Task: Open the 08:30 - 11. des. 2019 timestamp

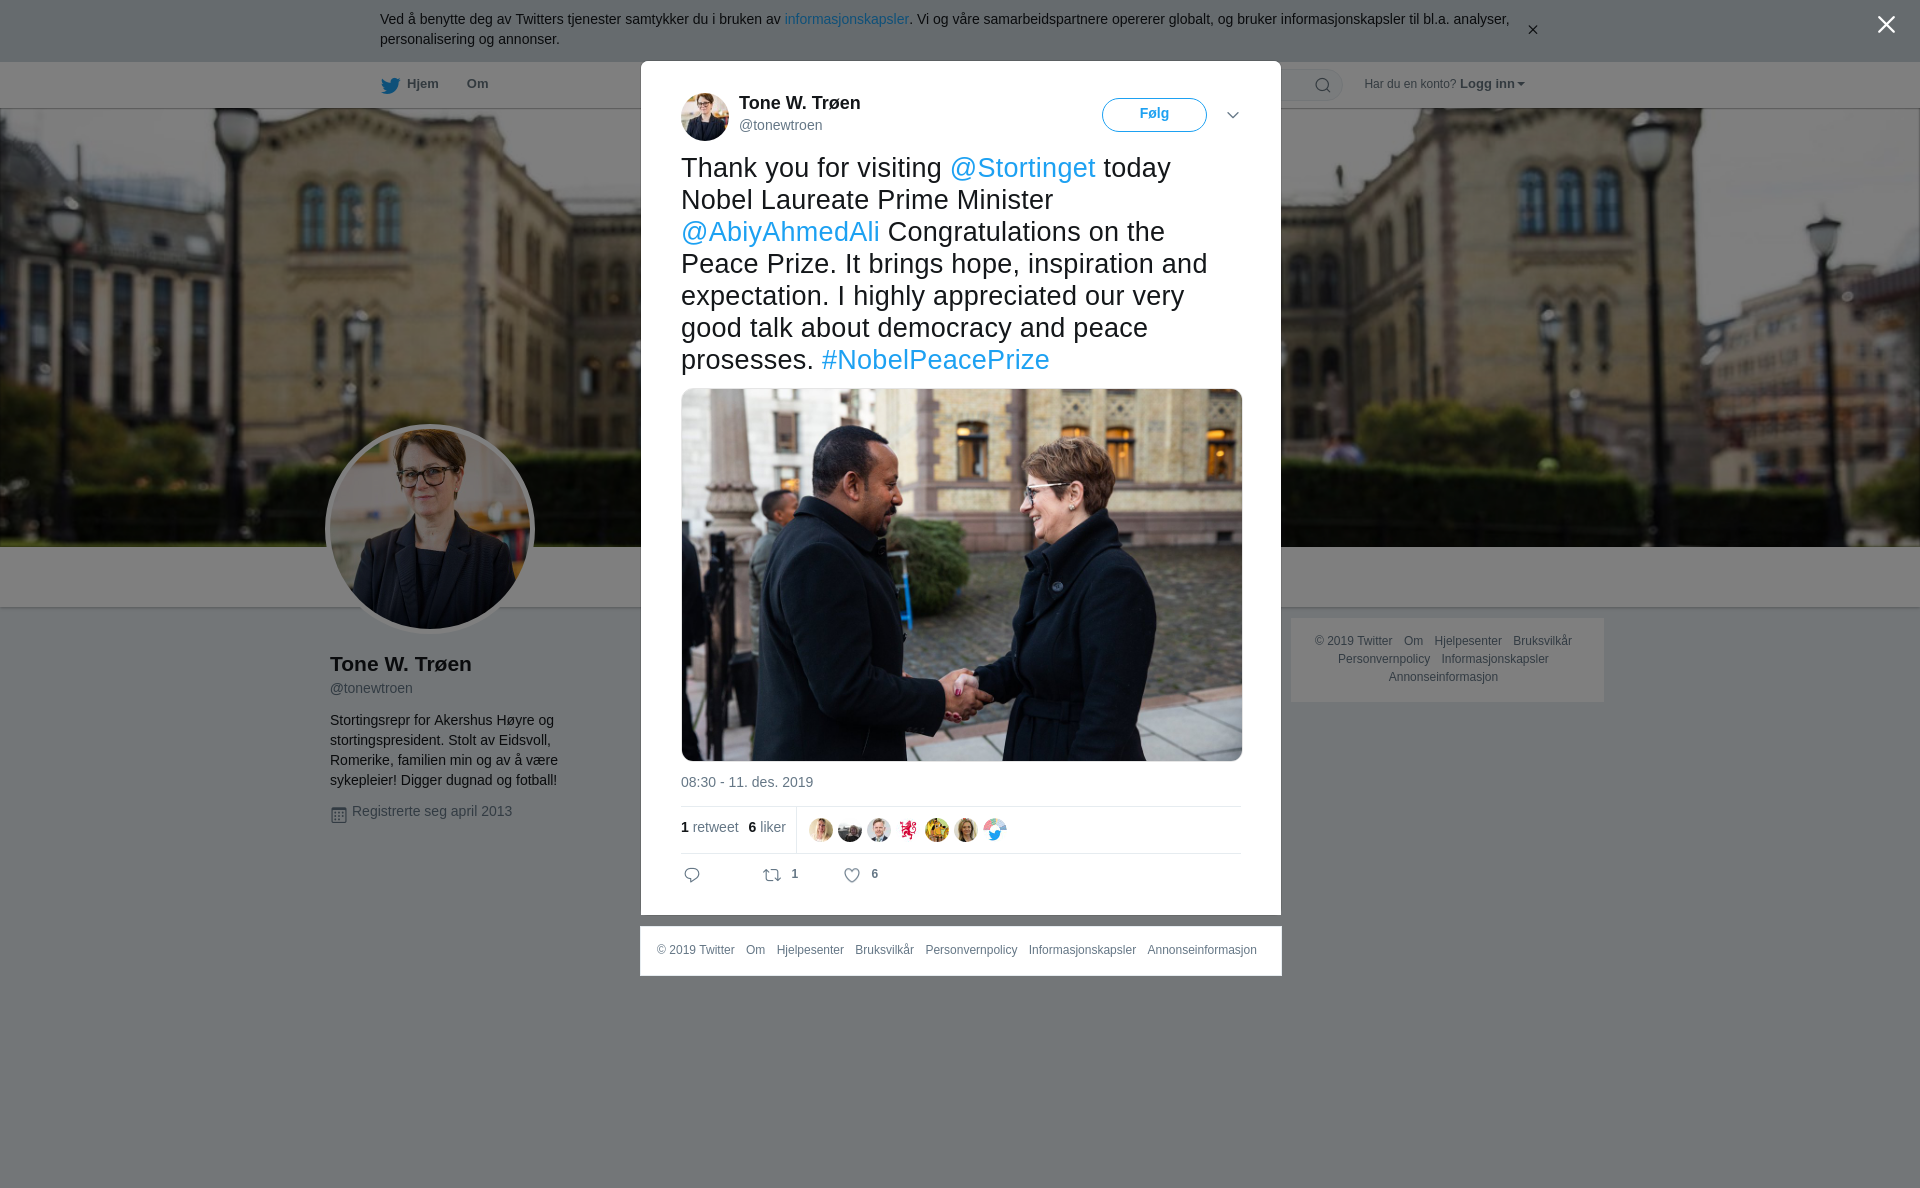Action: [x=747, y=782]
